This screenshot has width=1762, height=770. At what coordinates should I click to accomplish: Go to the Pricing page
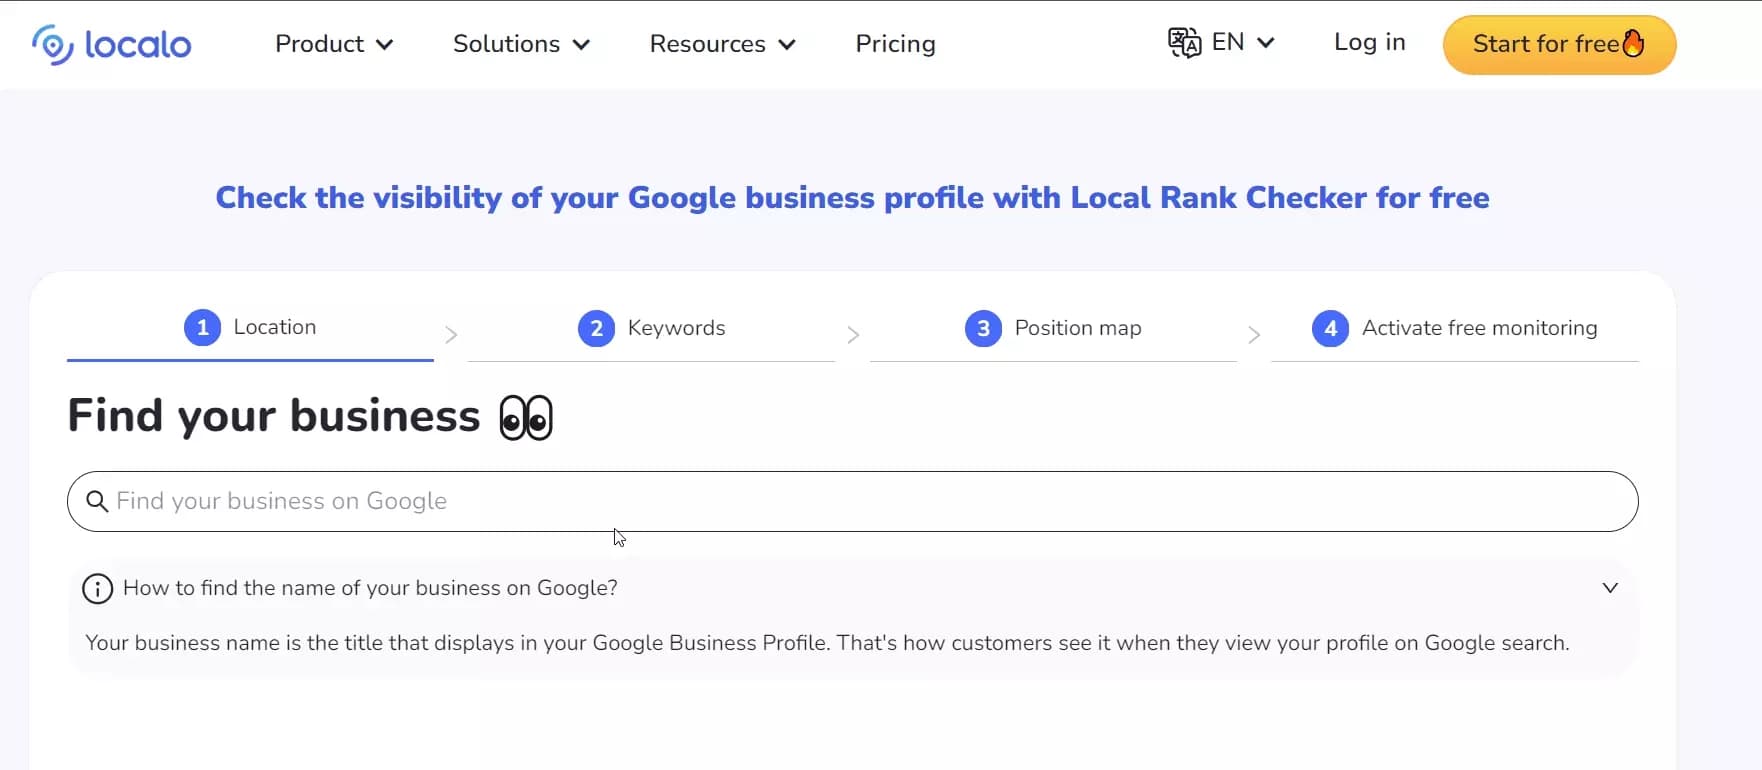click(895, 44)
